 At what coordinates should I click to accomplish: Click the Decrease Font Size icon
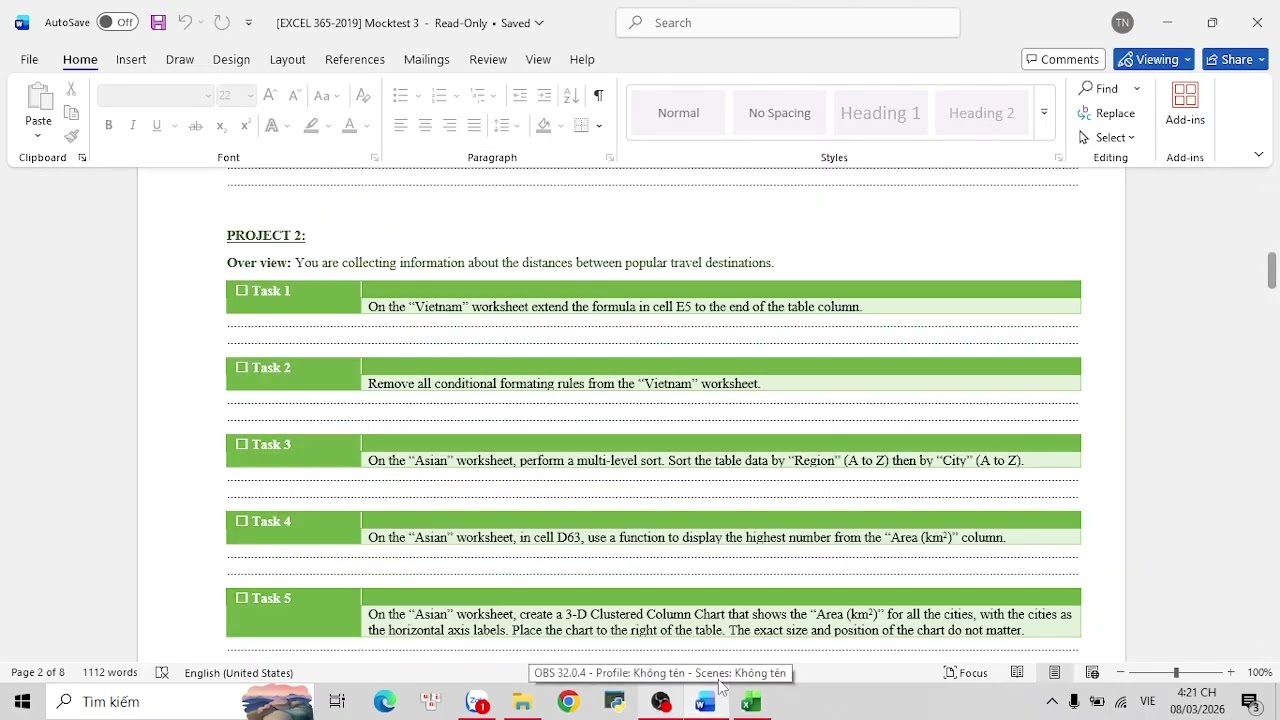(294, 95)
